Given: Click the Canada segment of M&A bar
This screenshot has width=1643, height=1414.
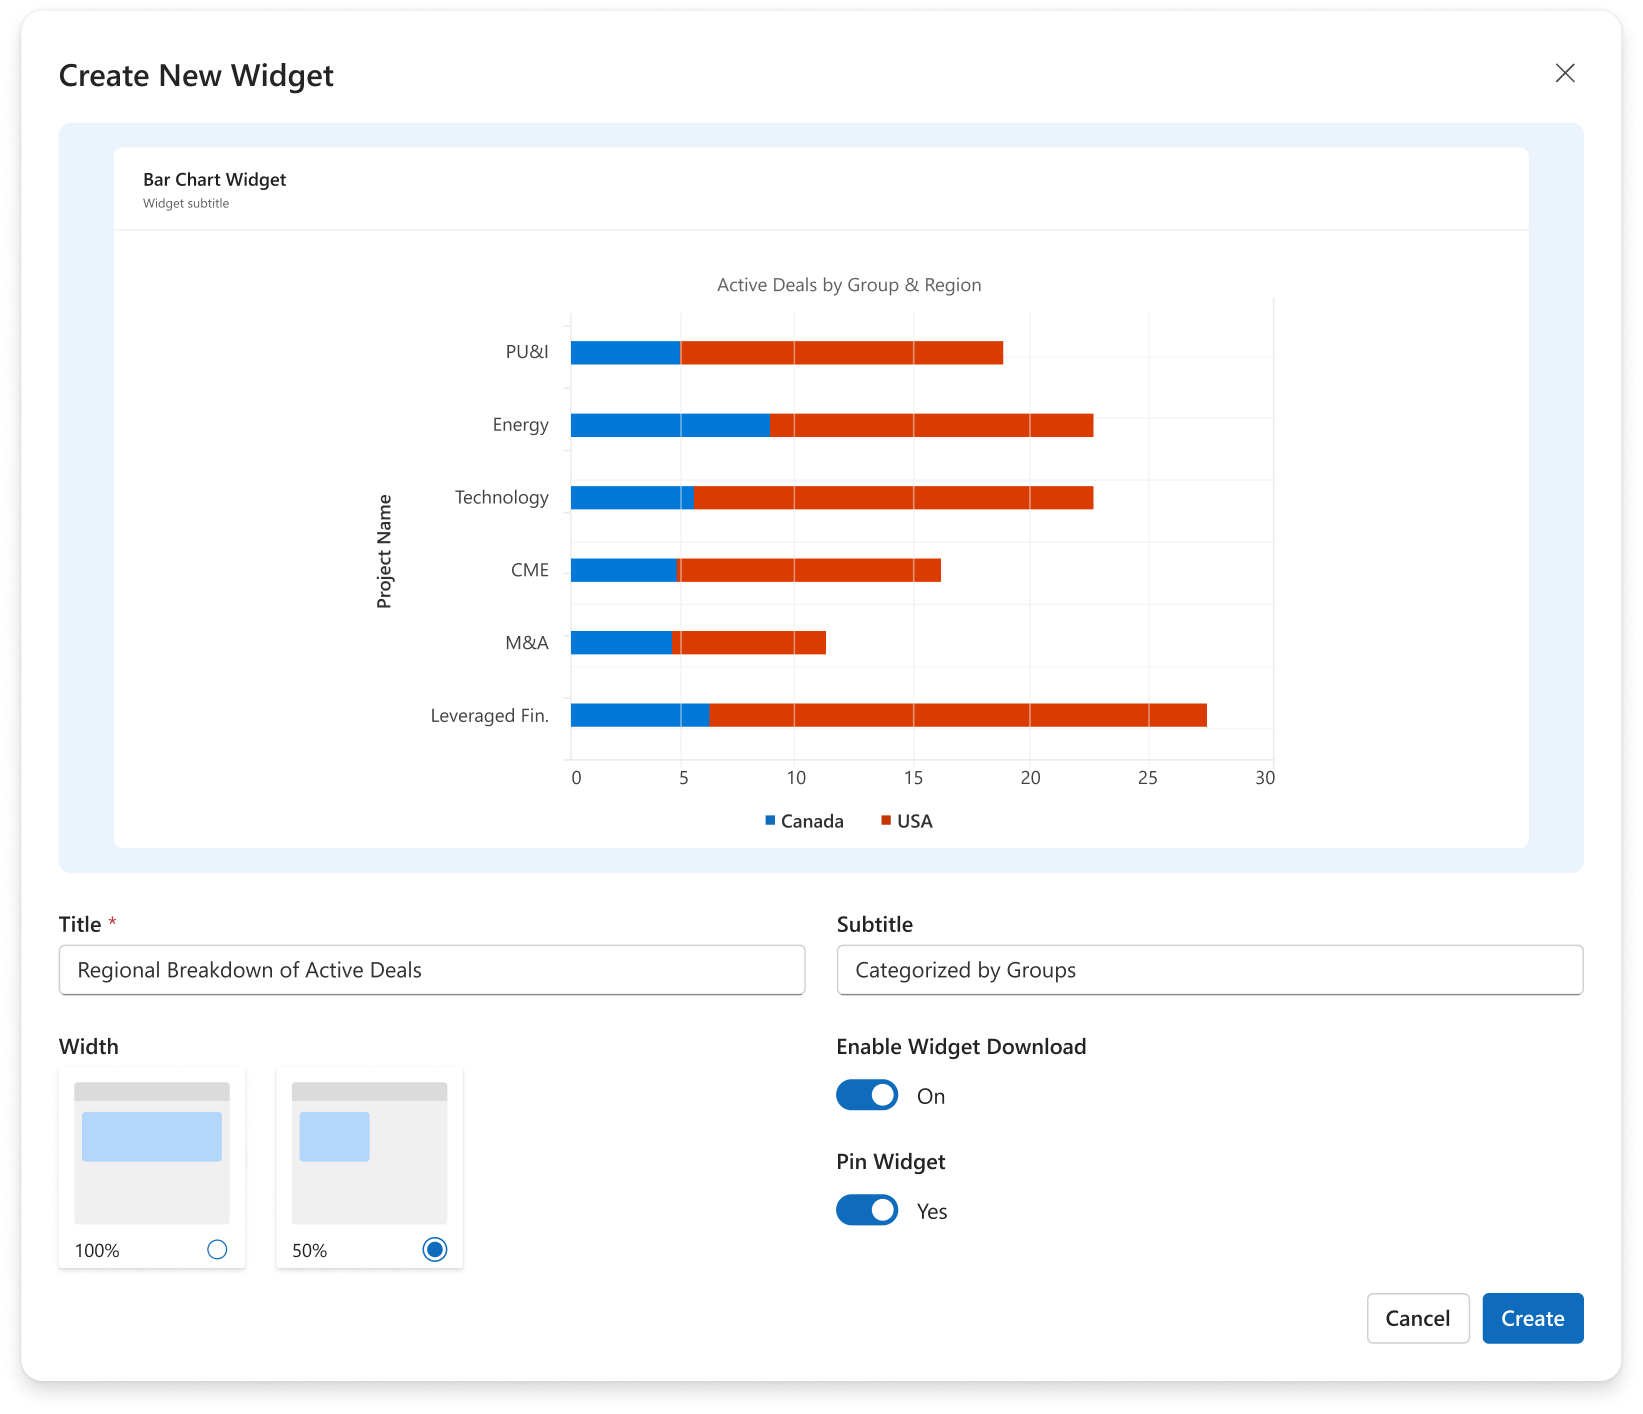Looking at the screenshot, I should pos(620,643).
